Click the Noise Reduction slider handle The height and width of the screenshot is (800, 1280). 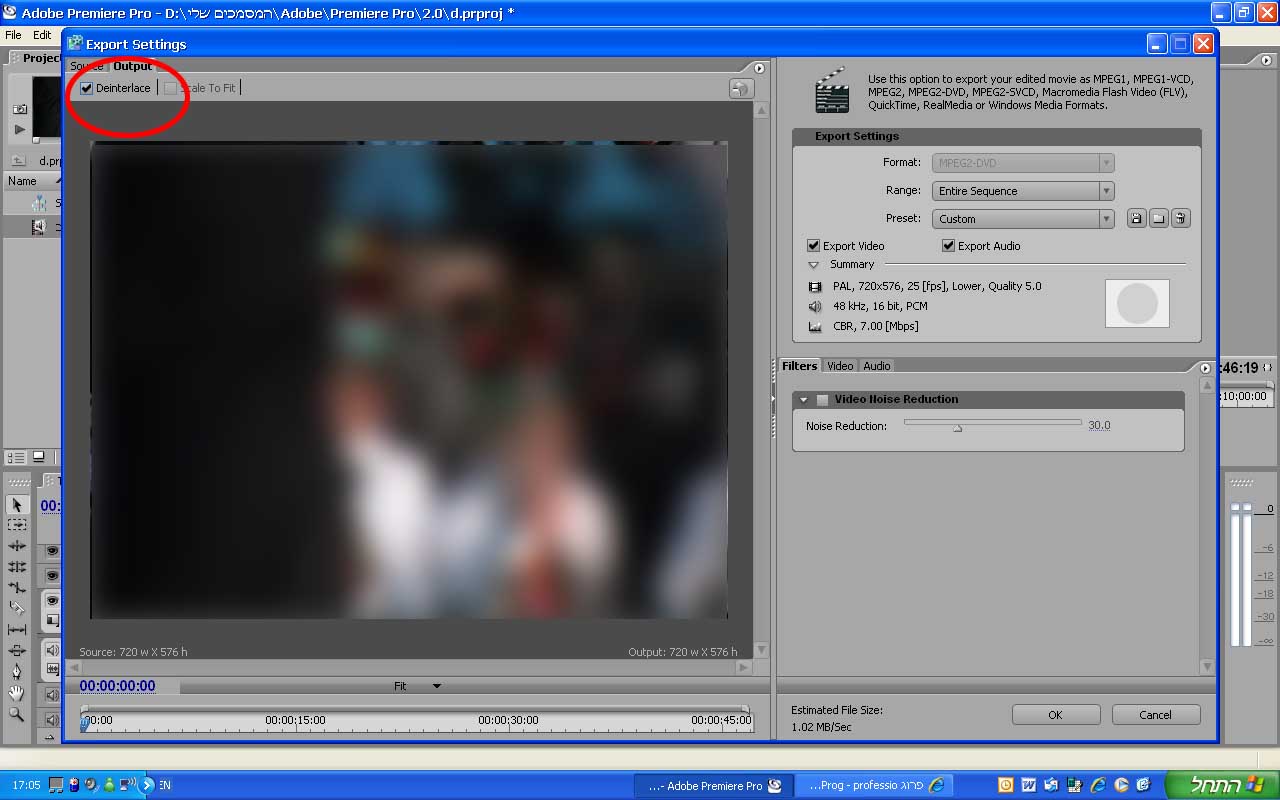coord(957,427)
